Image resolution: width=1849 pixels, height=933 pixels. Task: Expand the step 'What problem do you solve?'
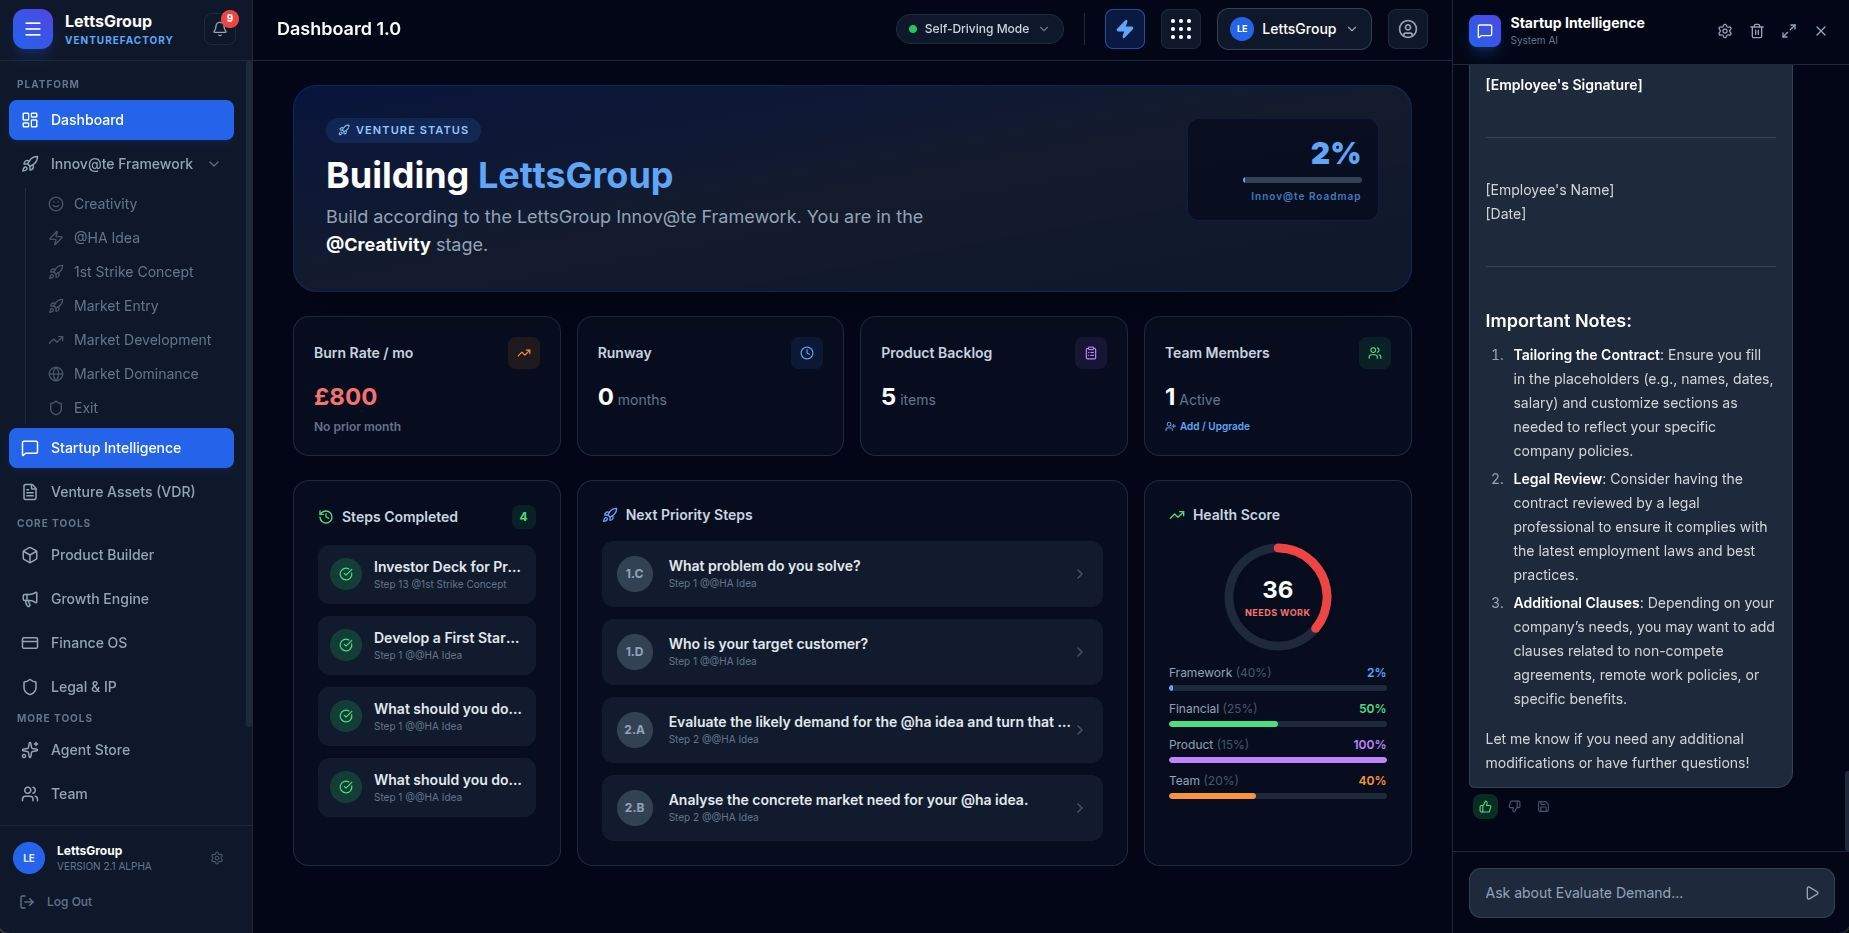click(851, 573)
